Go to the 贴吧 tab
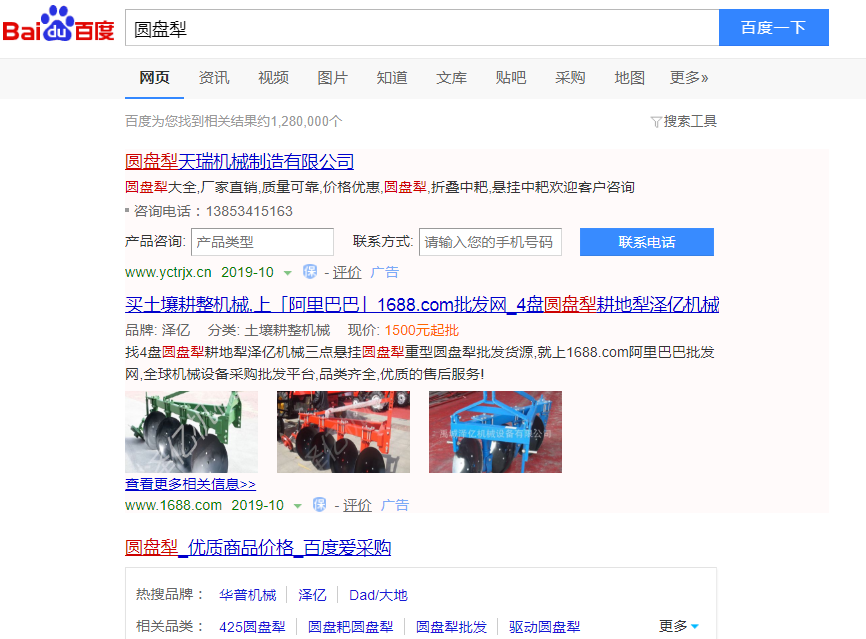The height and width of the screenshot is (639, 866). click(511, 78)
